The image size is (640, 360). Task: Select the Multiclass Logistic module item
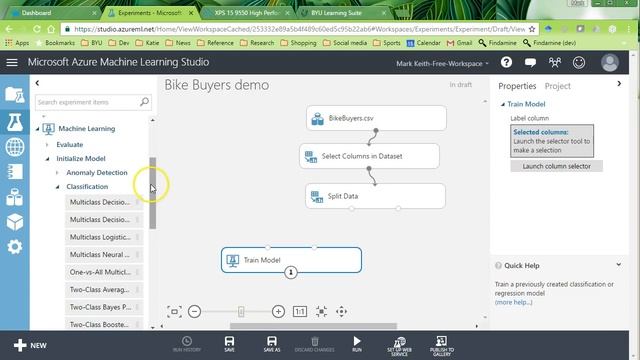tap(104, 237)
